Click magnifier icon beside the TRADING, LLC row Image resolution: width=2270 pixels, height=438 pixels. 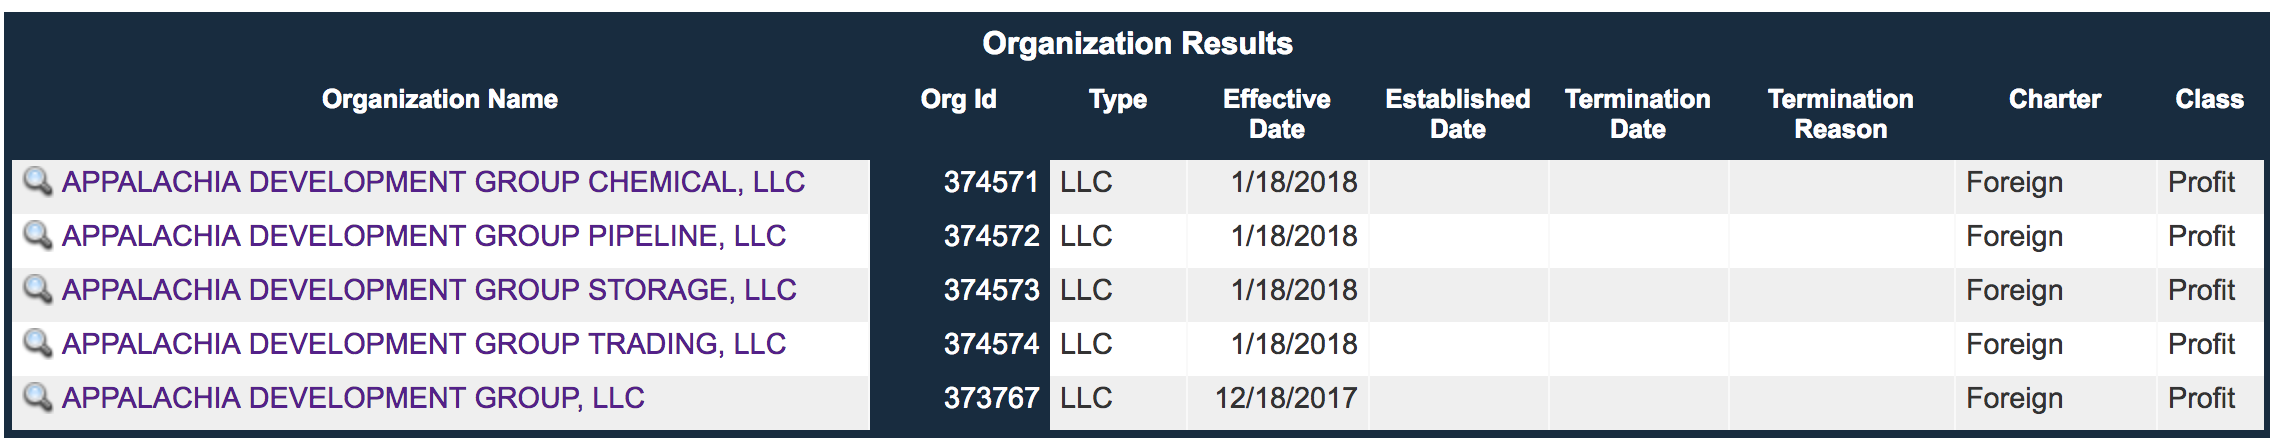(38, 343)
